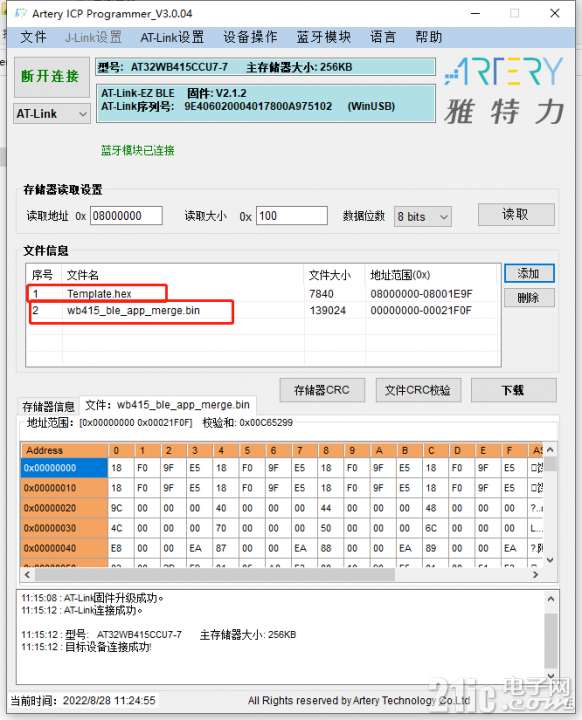Click the 读取大小 input field
This screenshot has width=582, height=720.
click(292, 216)
